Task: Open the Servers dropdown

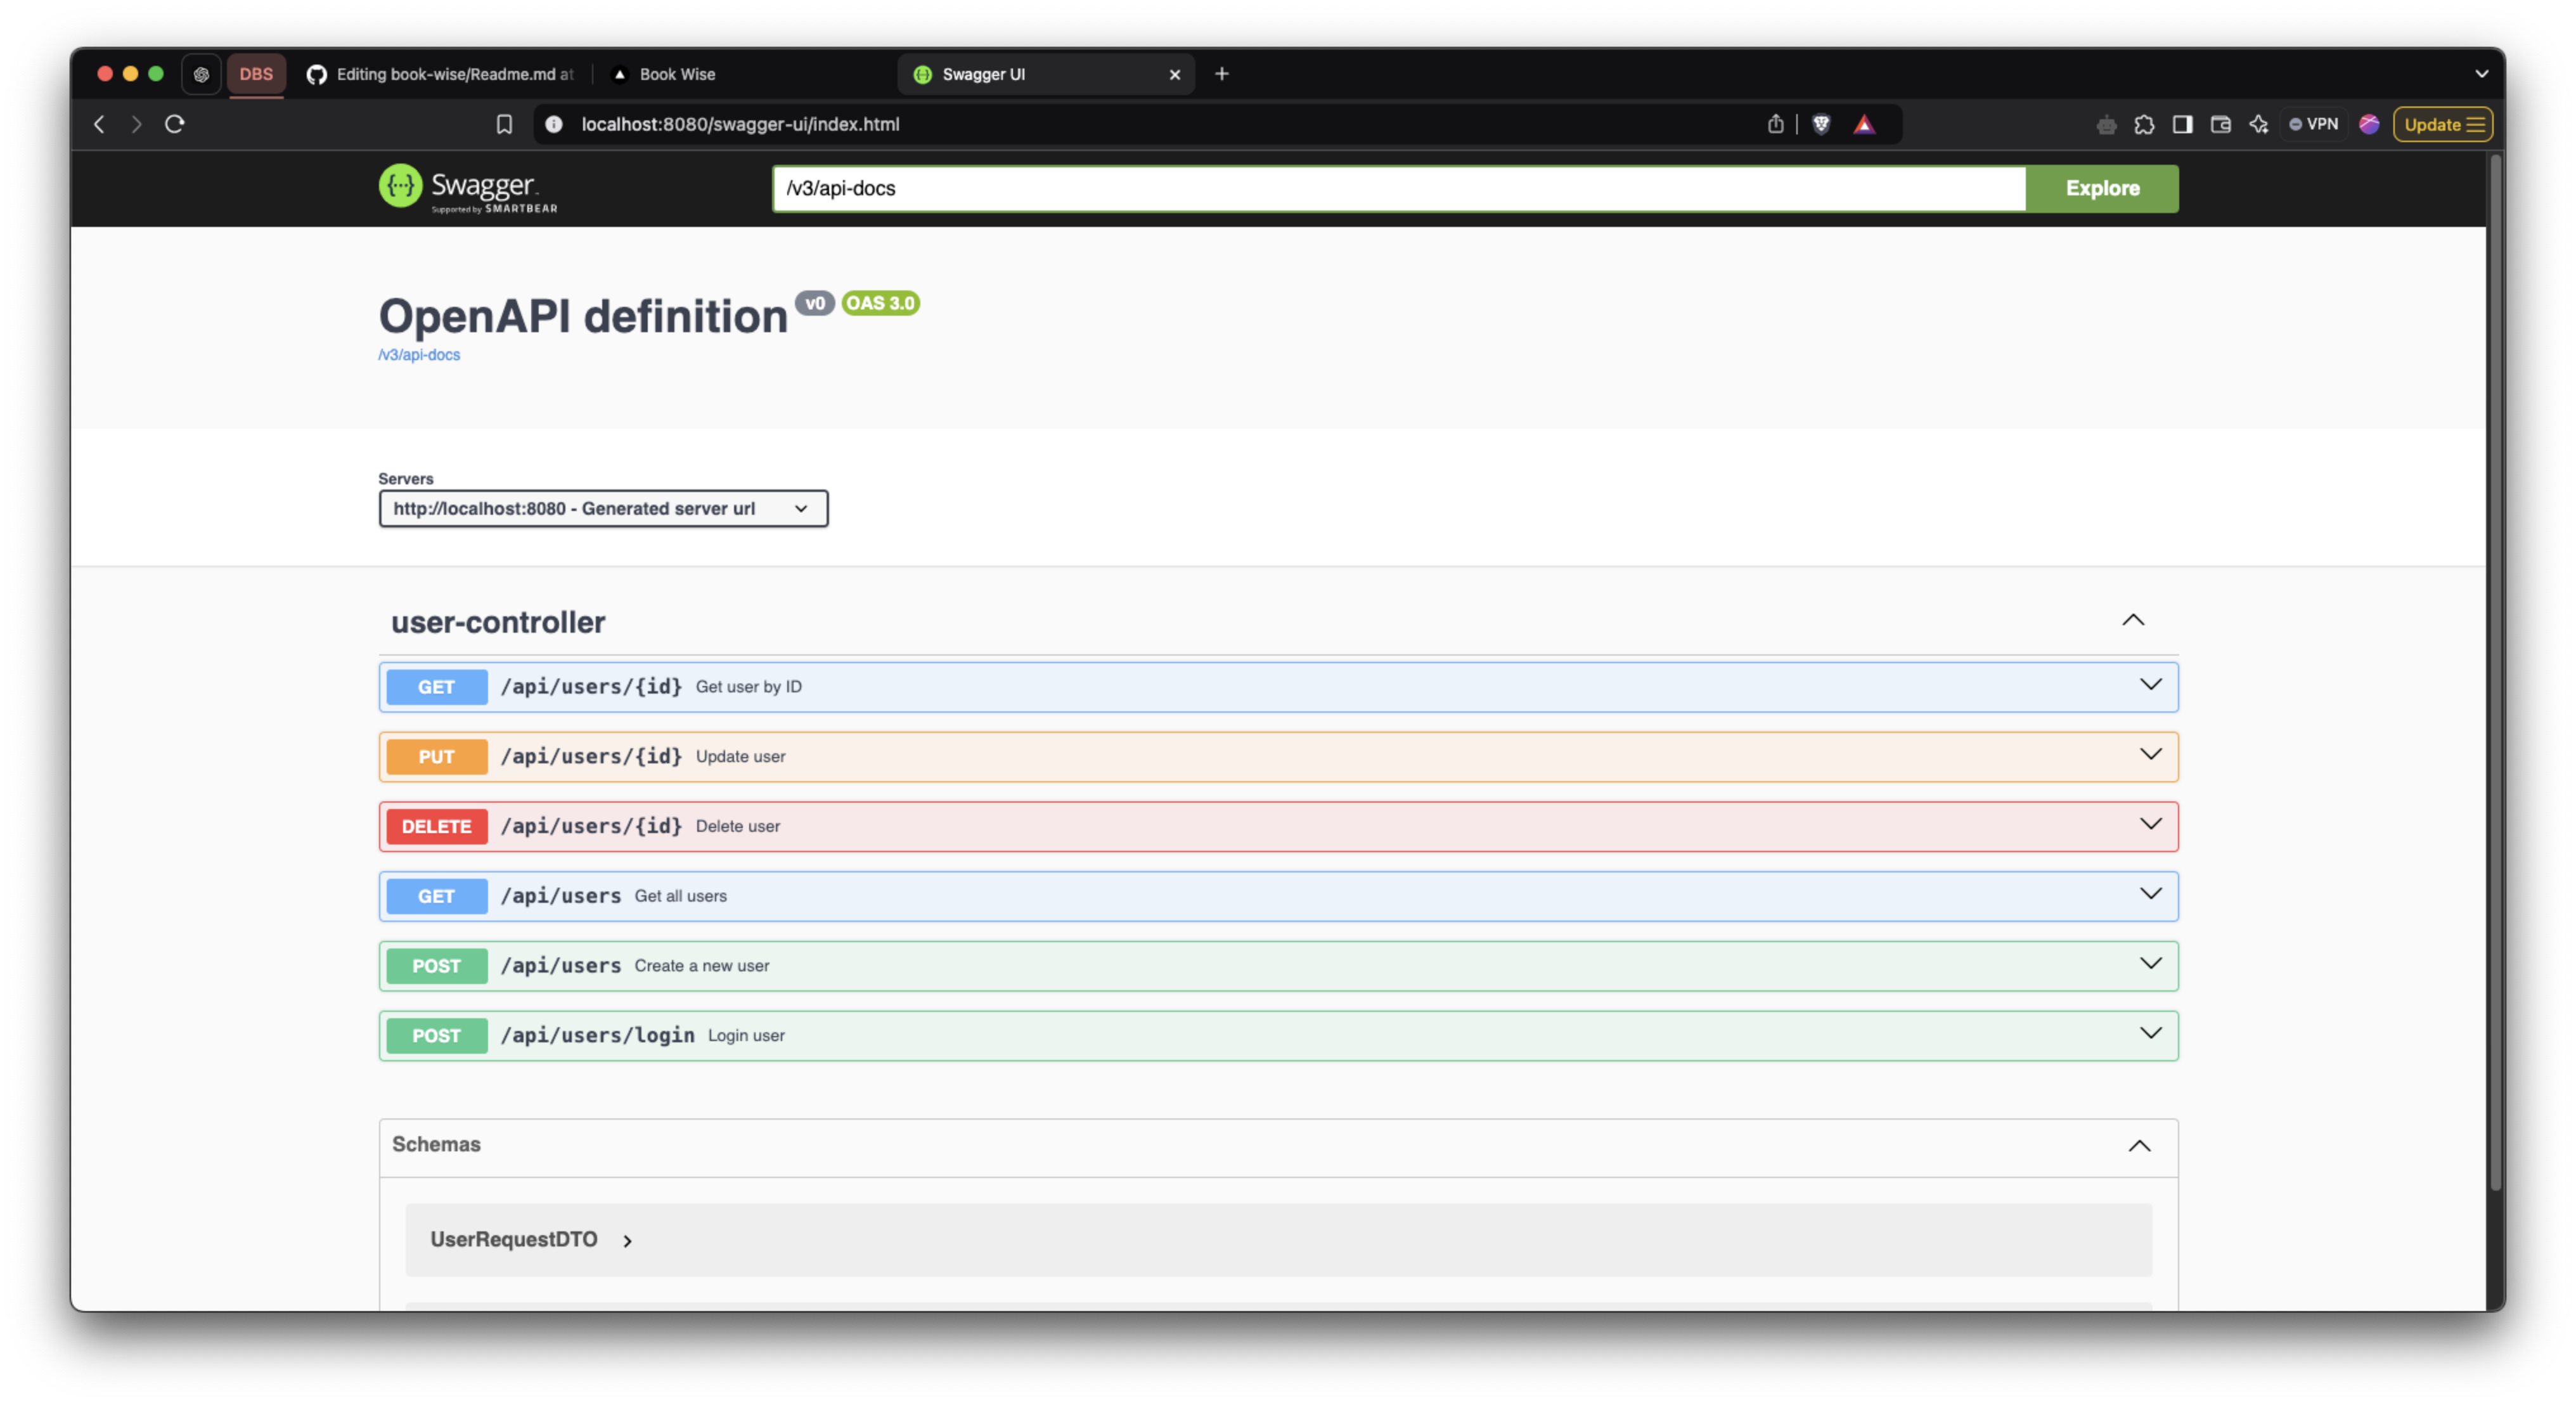Action: pyautogui.click(x=603, y=508)
